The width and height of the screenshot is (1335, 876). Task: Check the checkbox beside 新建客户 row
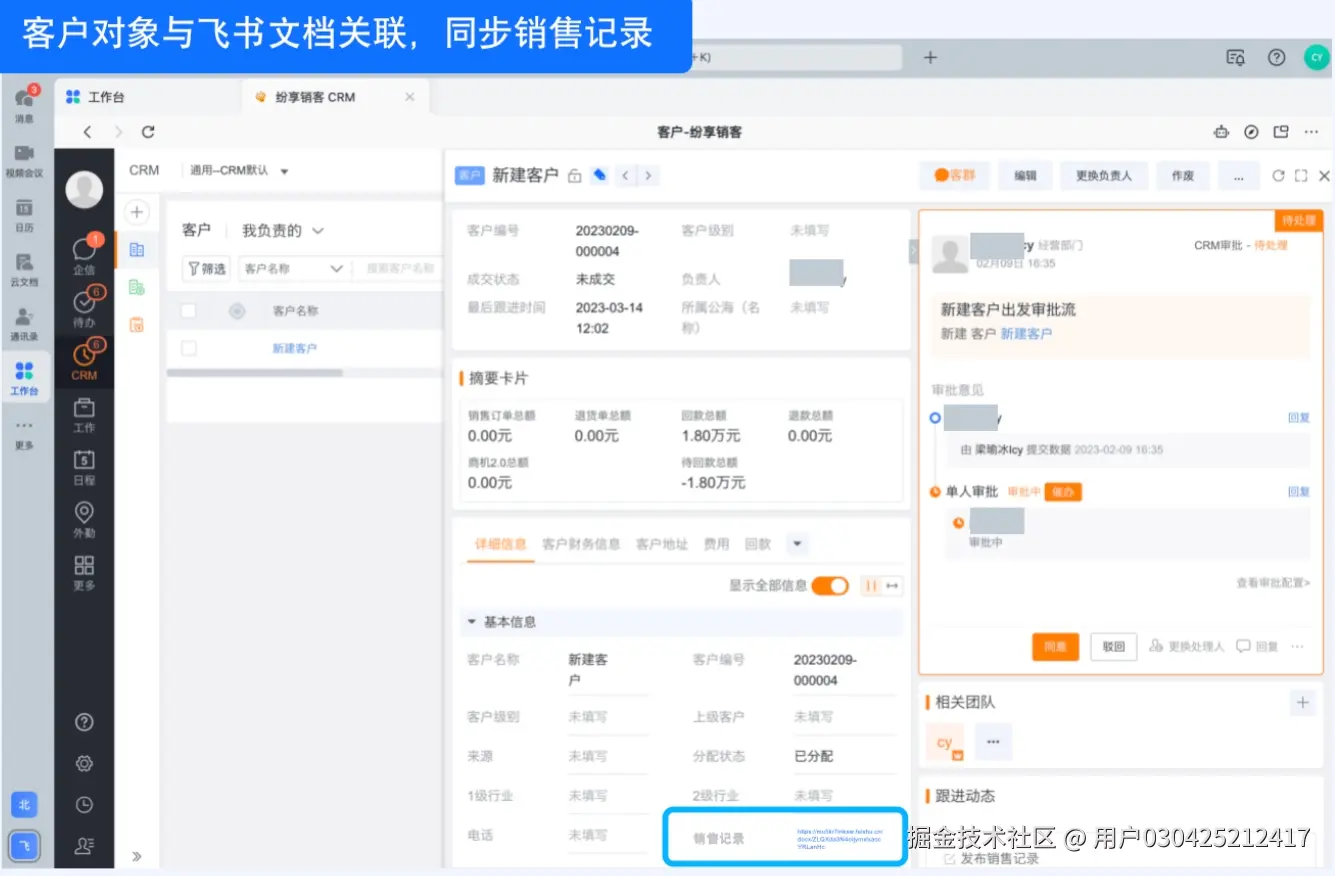point(187,349)
